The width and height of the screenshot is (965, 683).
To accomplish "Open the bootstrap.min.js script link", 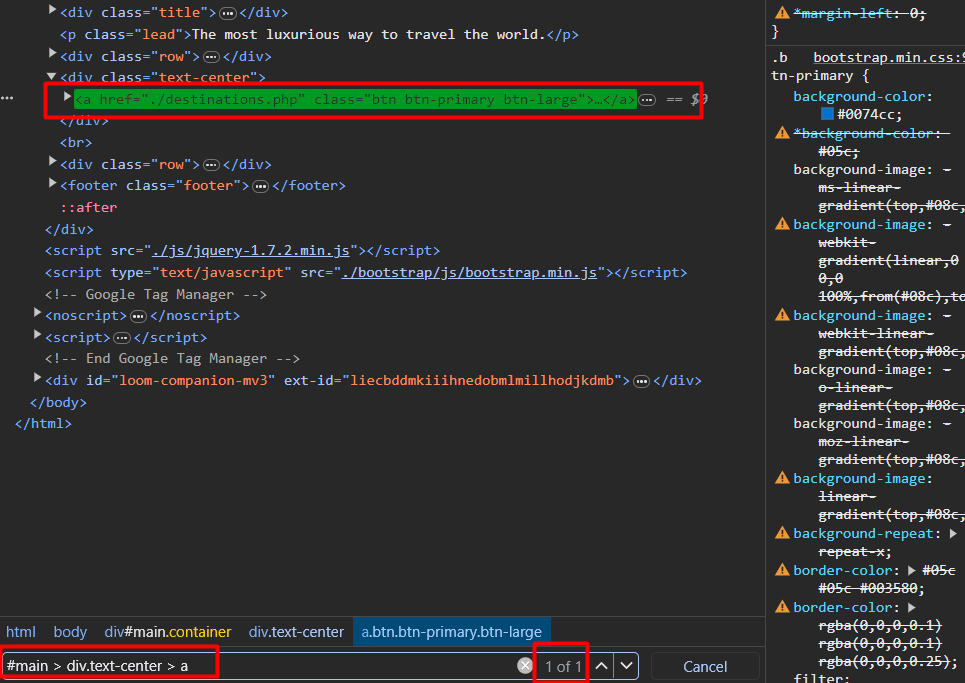I will coord(469,273).
